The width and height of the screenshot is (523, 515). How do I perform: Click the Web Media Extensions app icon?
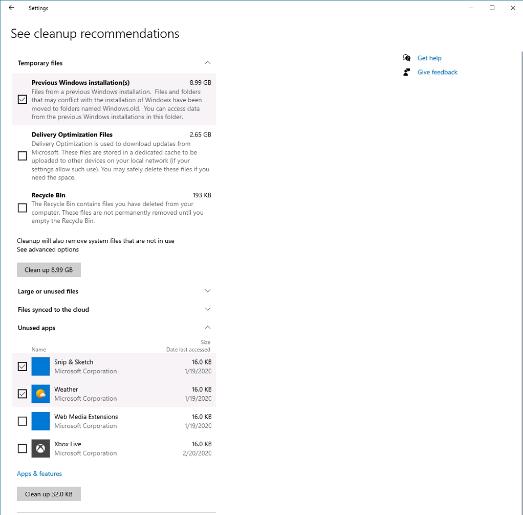click(41, 421)
